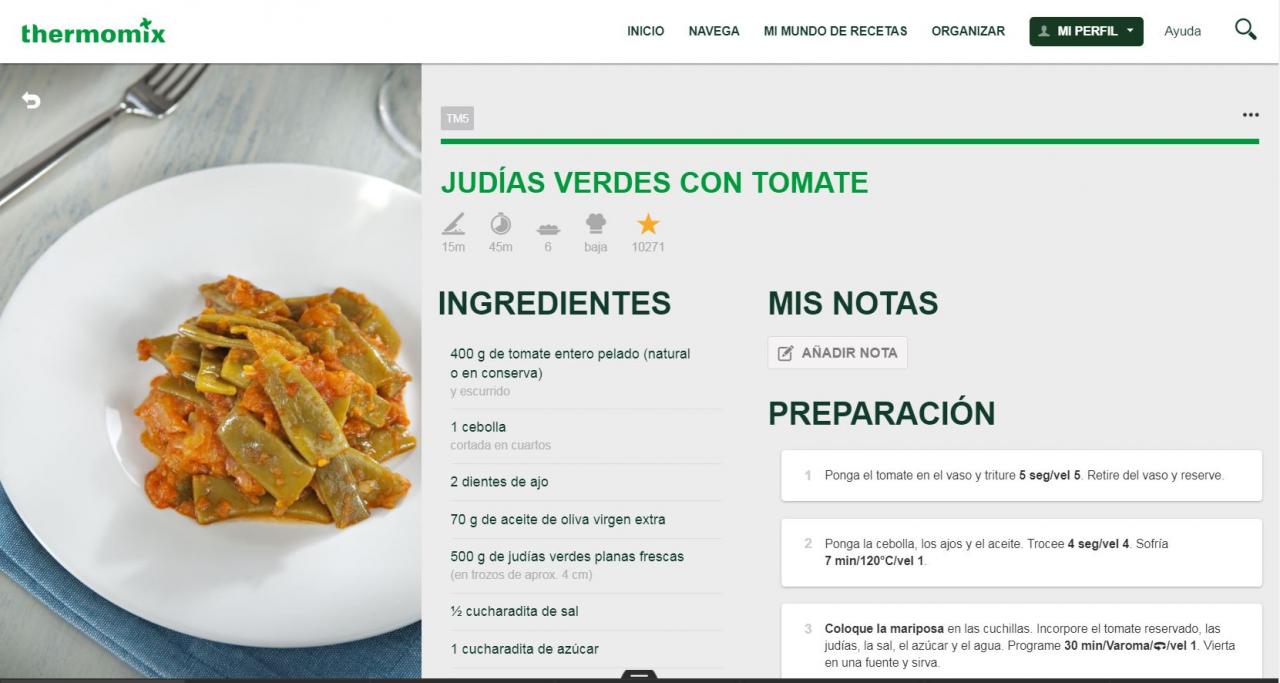Click the total time 45m clock icon
Viewport: 1280px width, 683px height.
[500, 223]
